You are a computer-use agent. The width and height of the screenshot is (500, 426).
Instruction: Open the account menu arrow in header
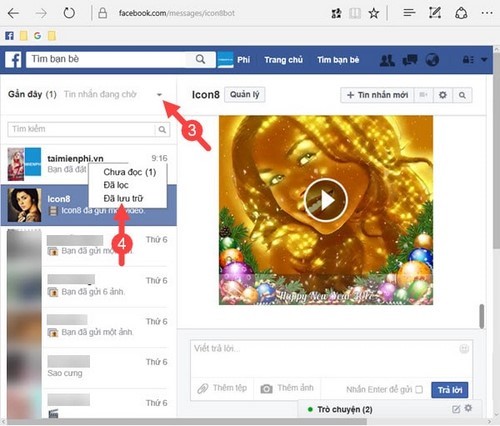pos(484,60)
